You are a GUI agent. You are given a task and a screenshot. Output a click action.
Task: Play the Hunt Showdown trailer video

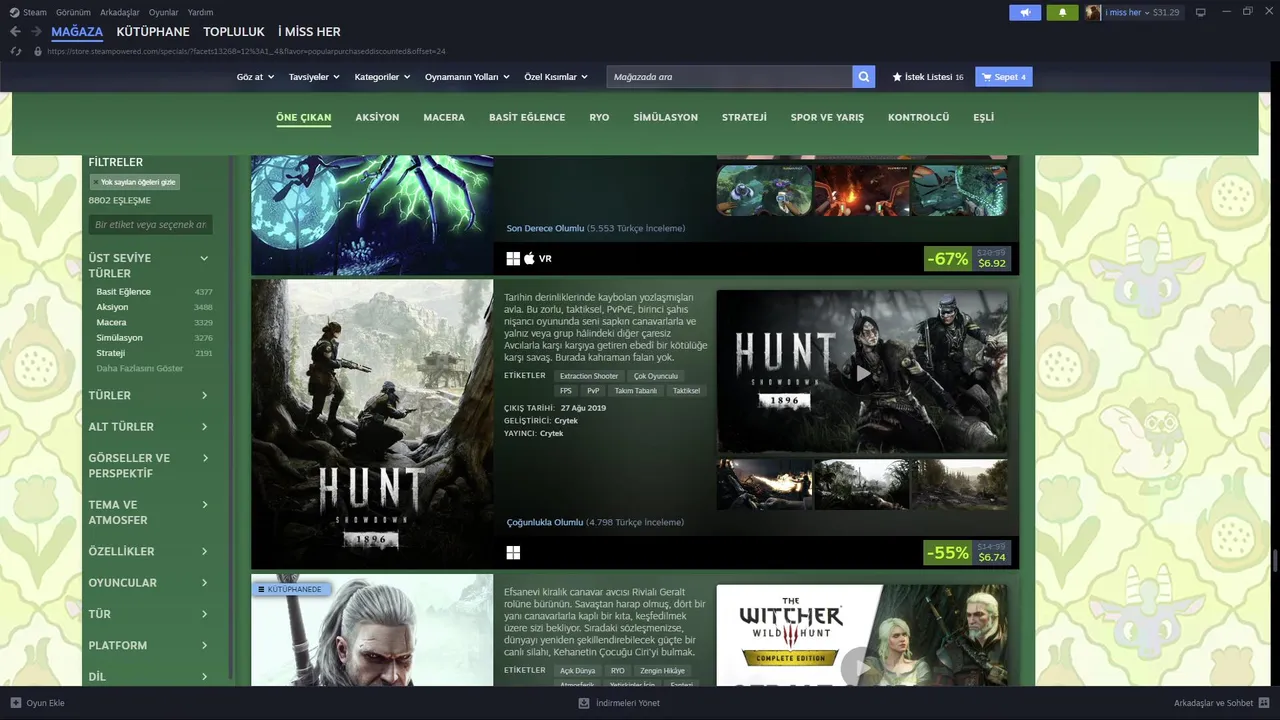[x=863, y=373]
